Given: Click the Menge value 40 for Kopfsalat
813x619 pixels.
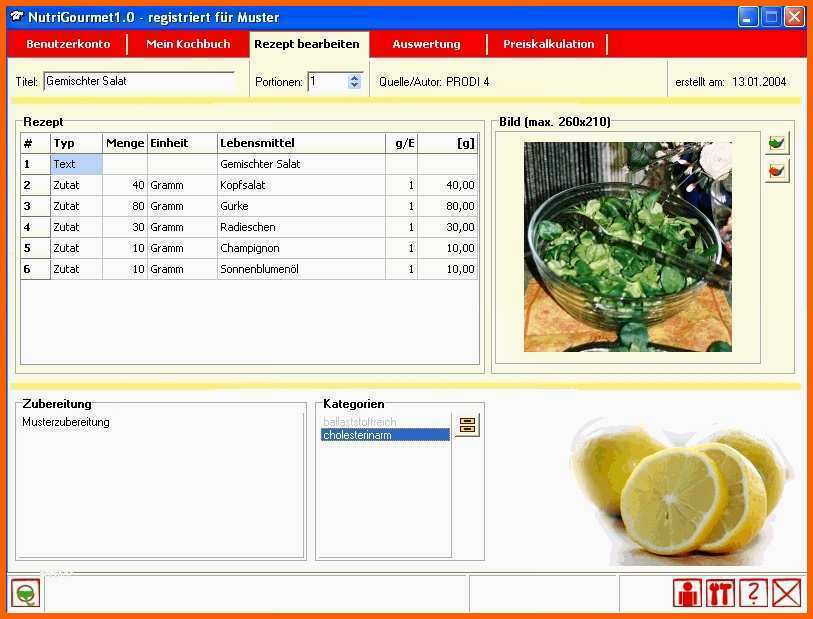Looking at the screenshot, I should (125, 185).
